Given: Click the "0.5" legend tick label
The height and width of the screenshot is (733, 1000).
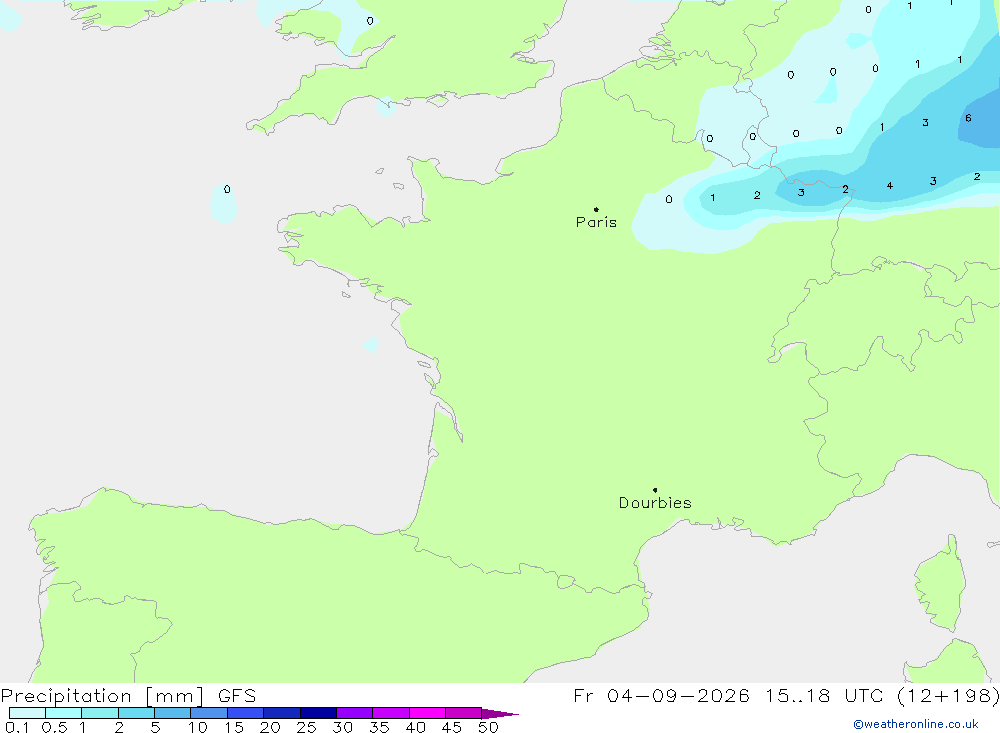Looking at the screenshot, I should tap(55, 727).
